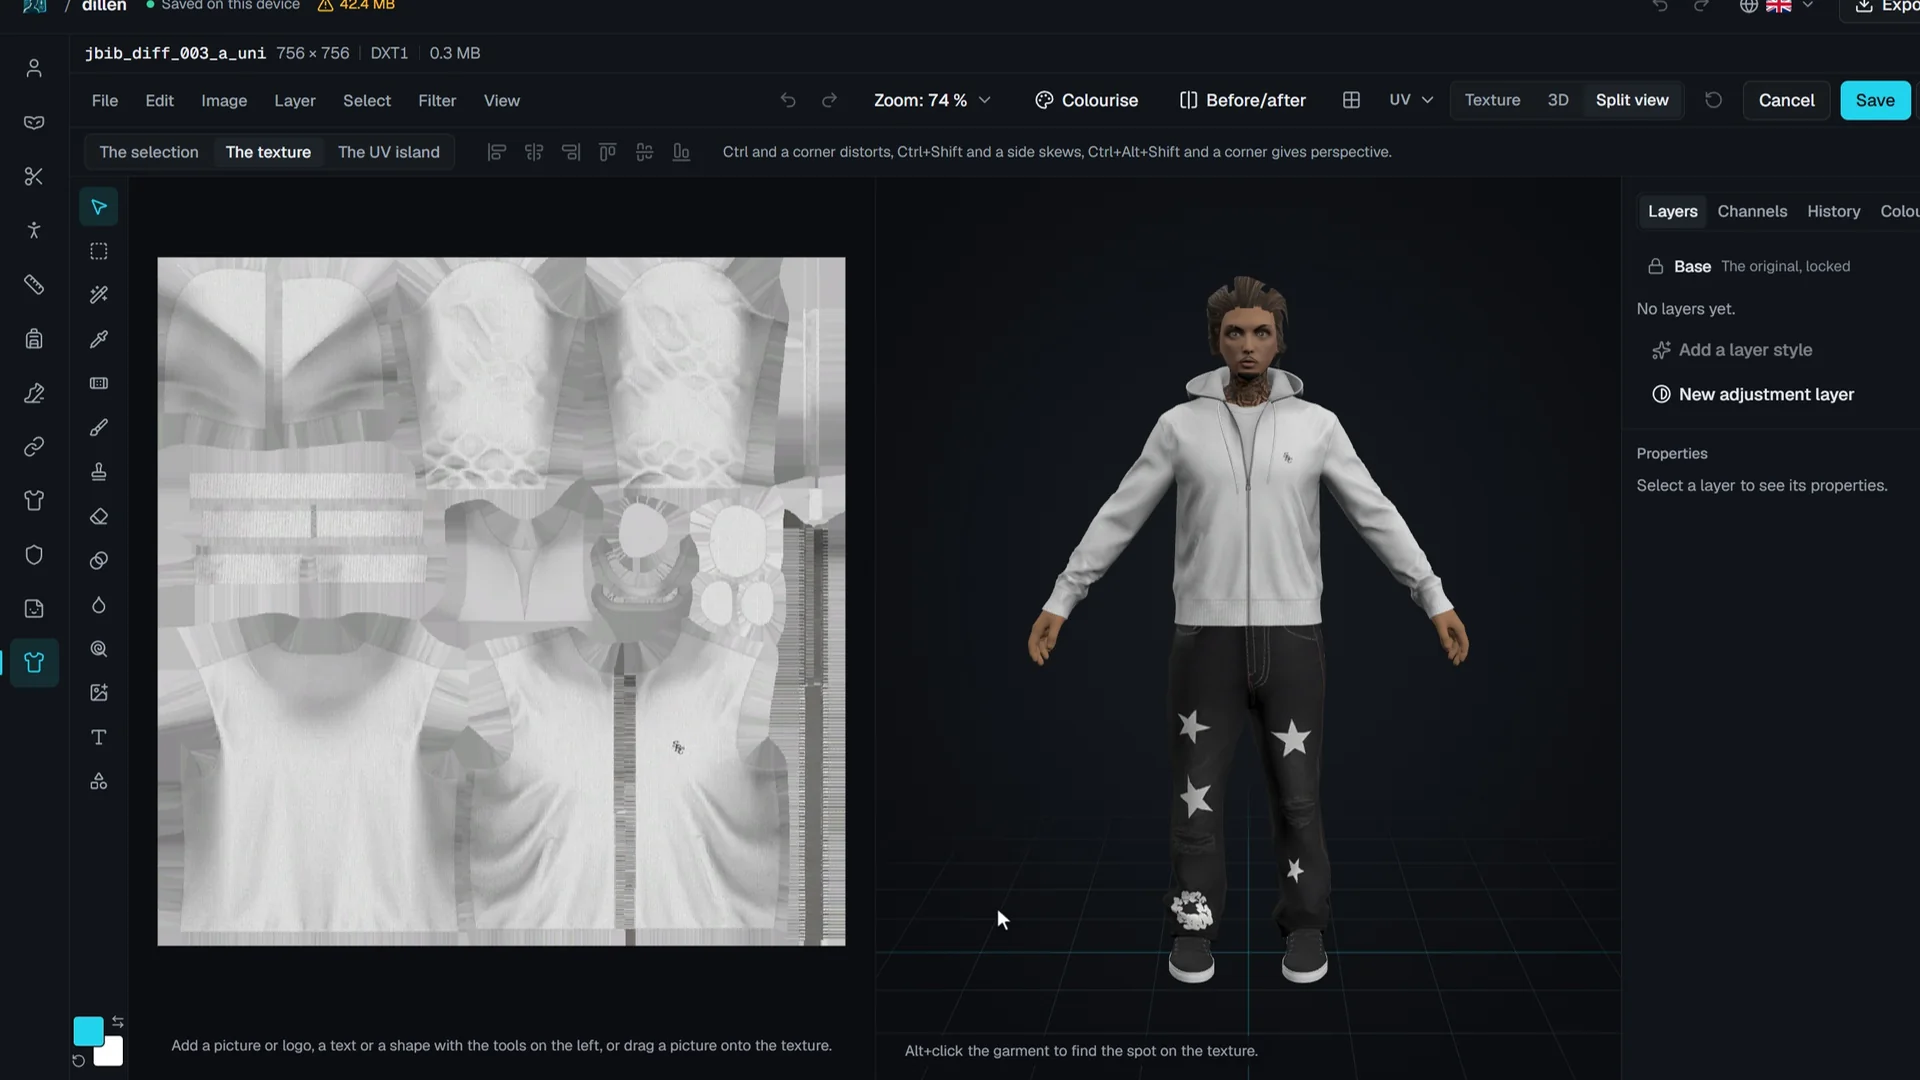This screenshot has height=1080, width=1920.
Task: Switch to the History tab
Action: pyautogui.click(x=1833, y=211)
